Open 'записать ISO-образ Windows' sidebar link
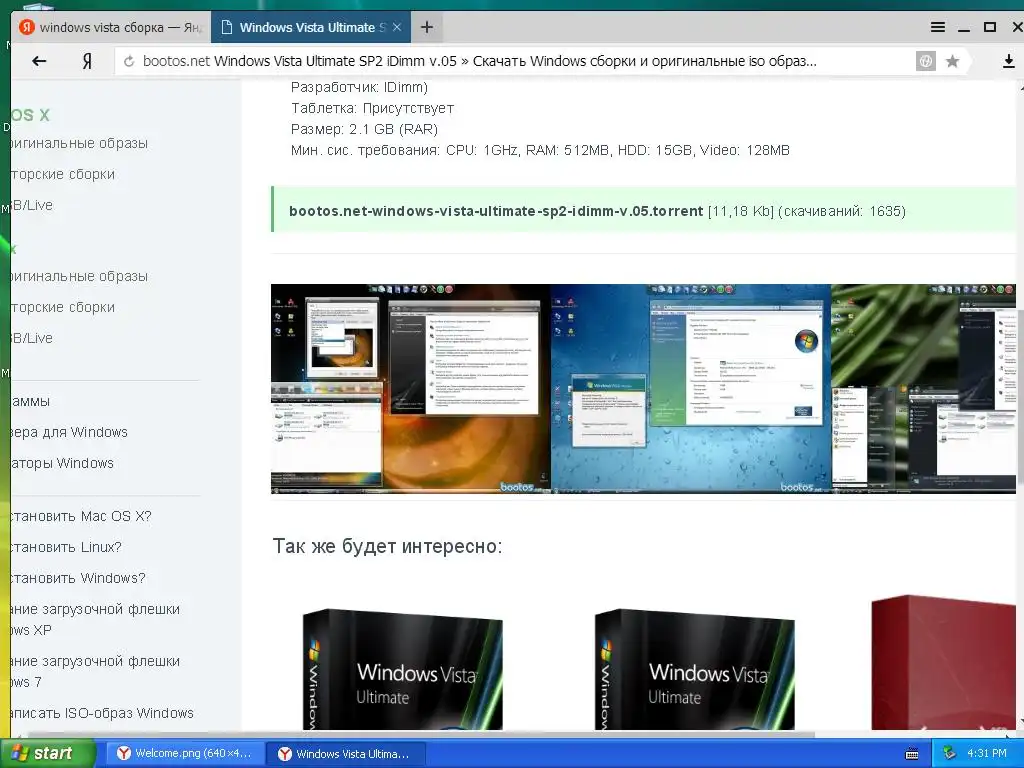The image size is (1024, 768). coord(102,713)
